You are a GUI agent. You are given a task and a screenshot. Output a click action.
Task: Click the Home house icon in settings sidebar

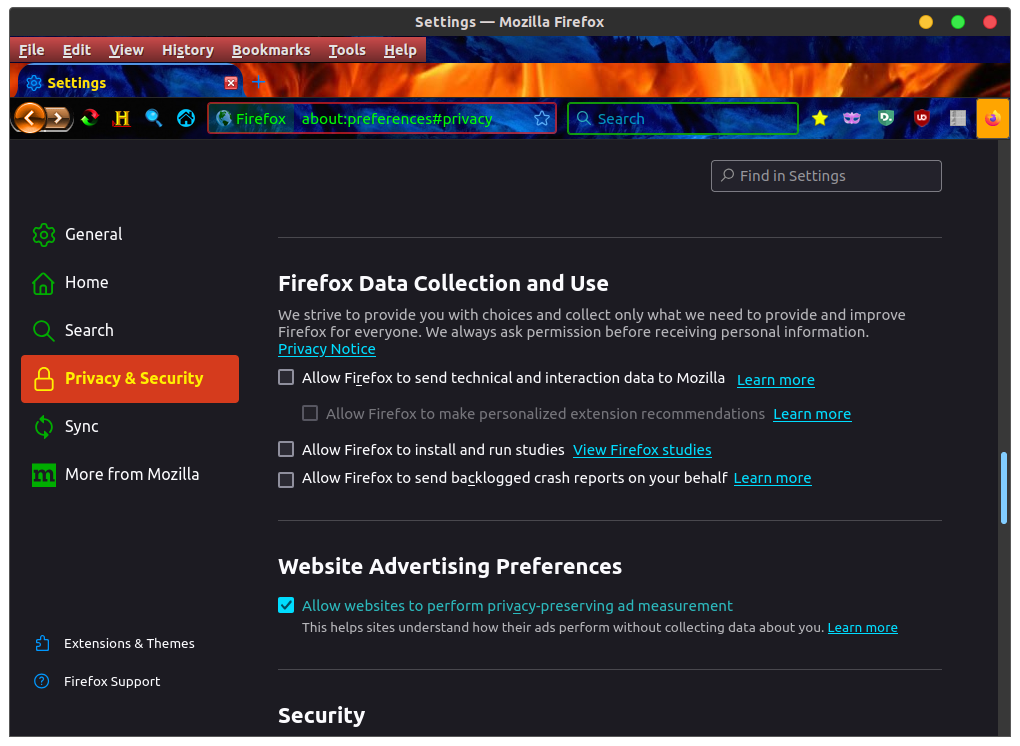click(x=44, y=283)
